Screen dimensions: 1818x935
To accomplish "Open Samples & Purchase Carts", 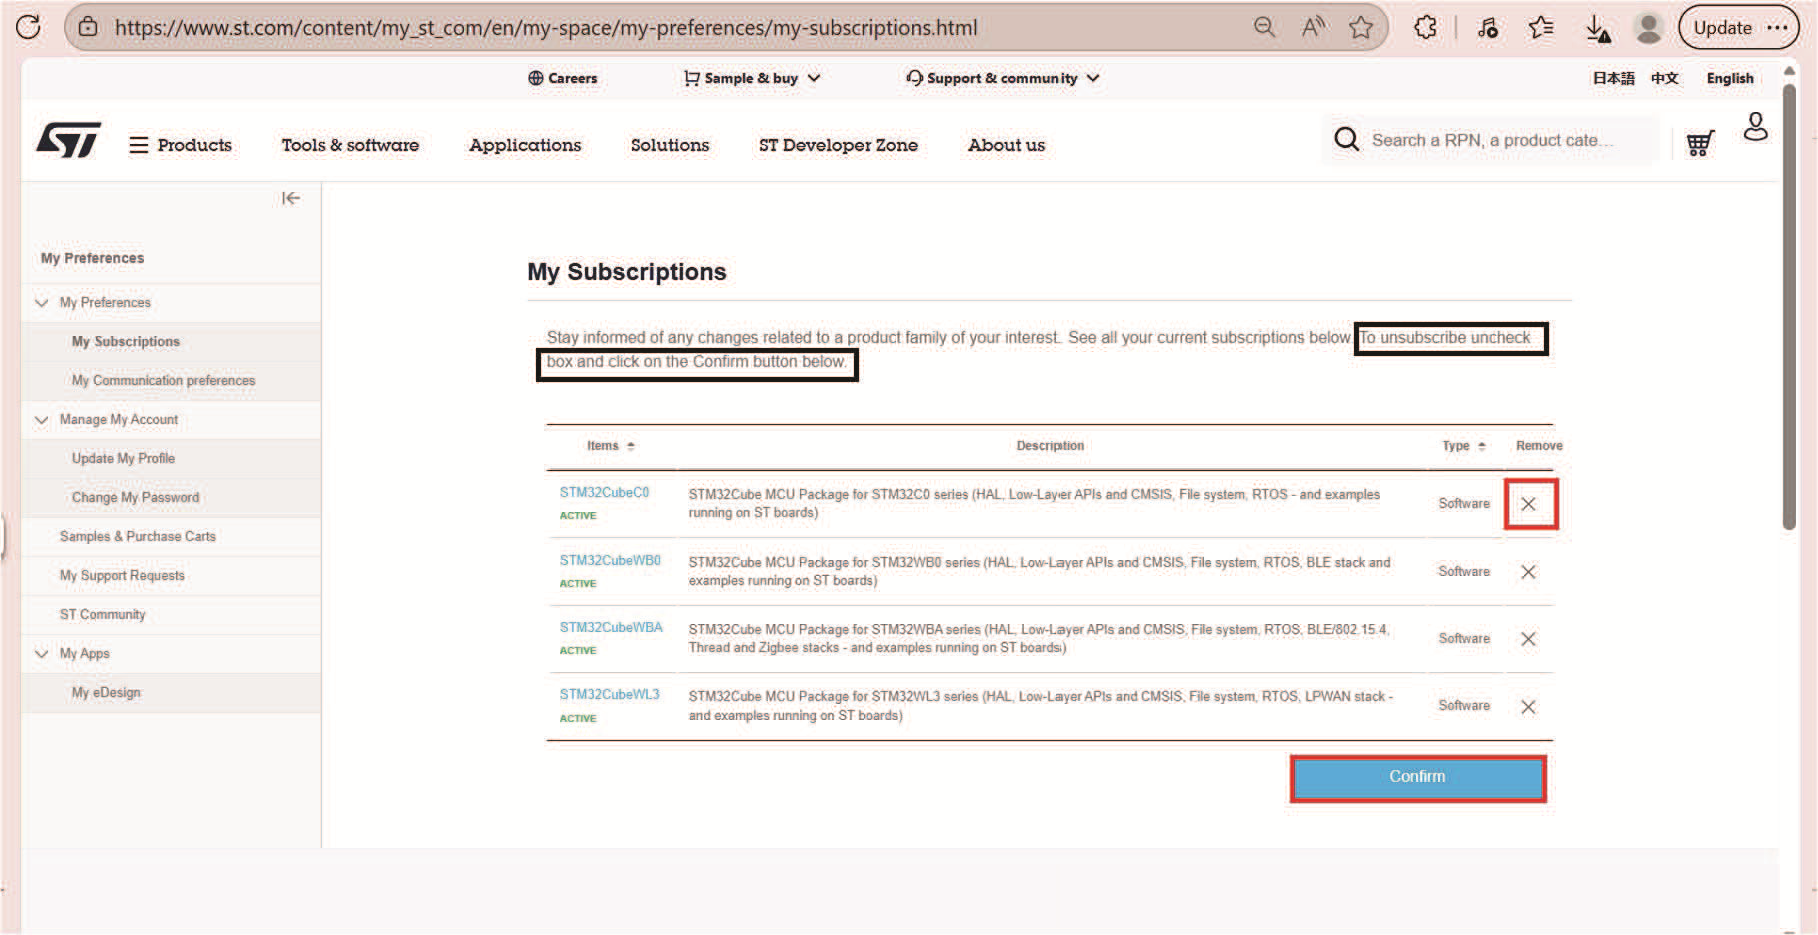I will point(137,536).
